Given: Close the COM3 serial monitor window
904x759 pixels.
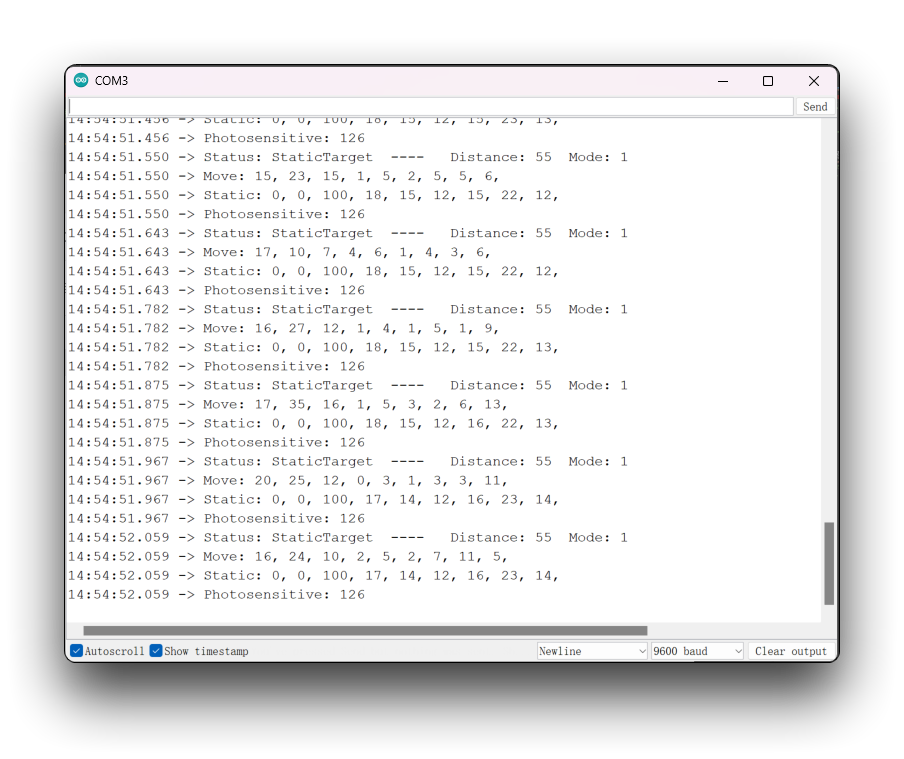Looking at the screenshot, I should [813, 81].
